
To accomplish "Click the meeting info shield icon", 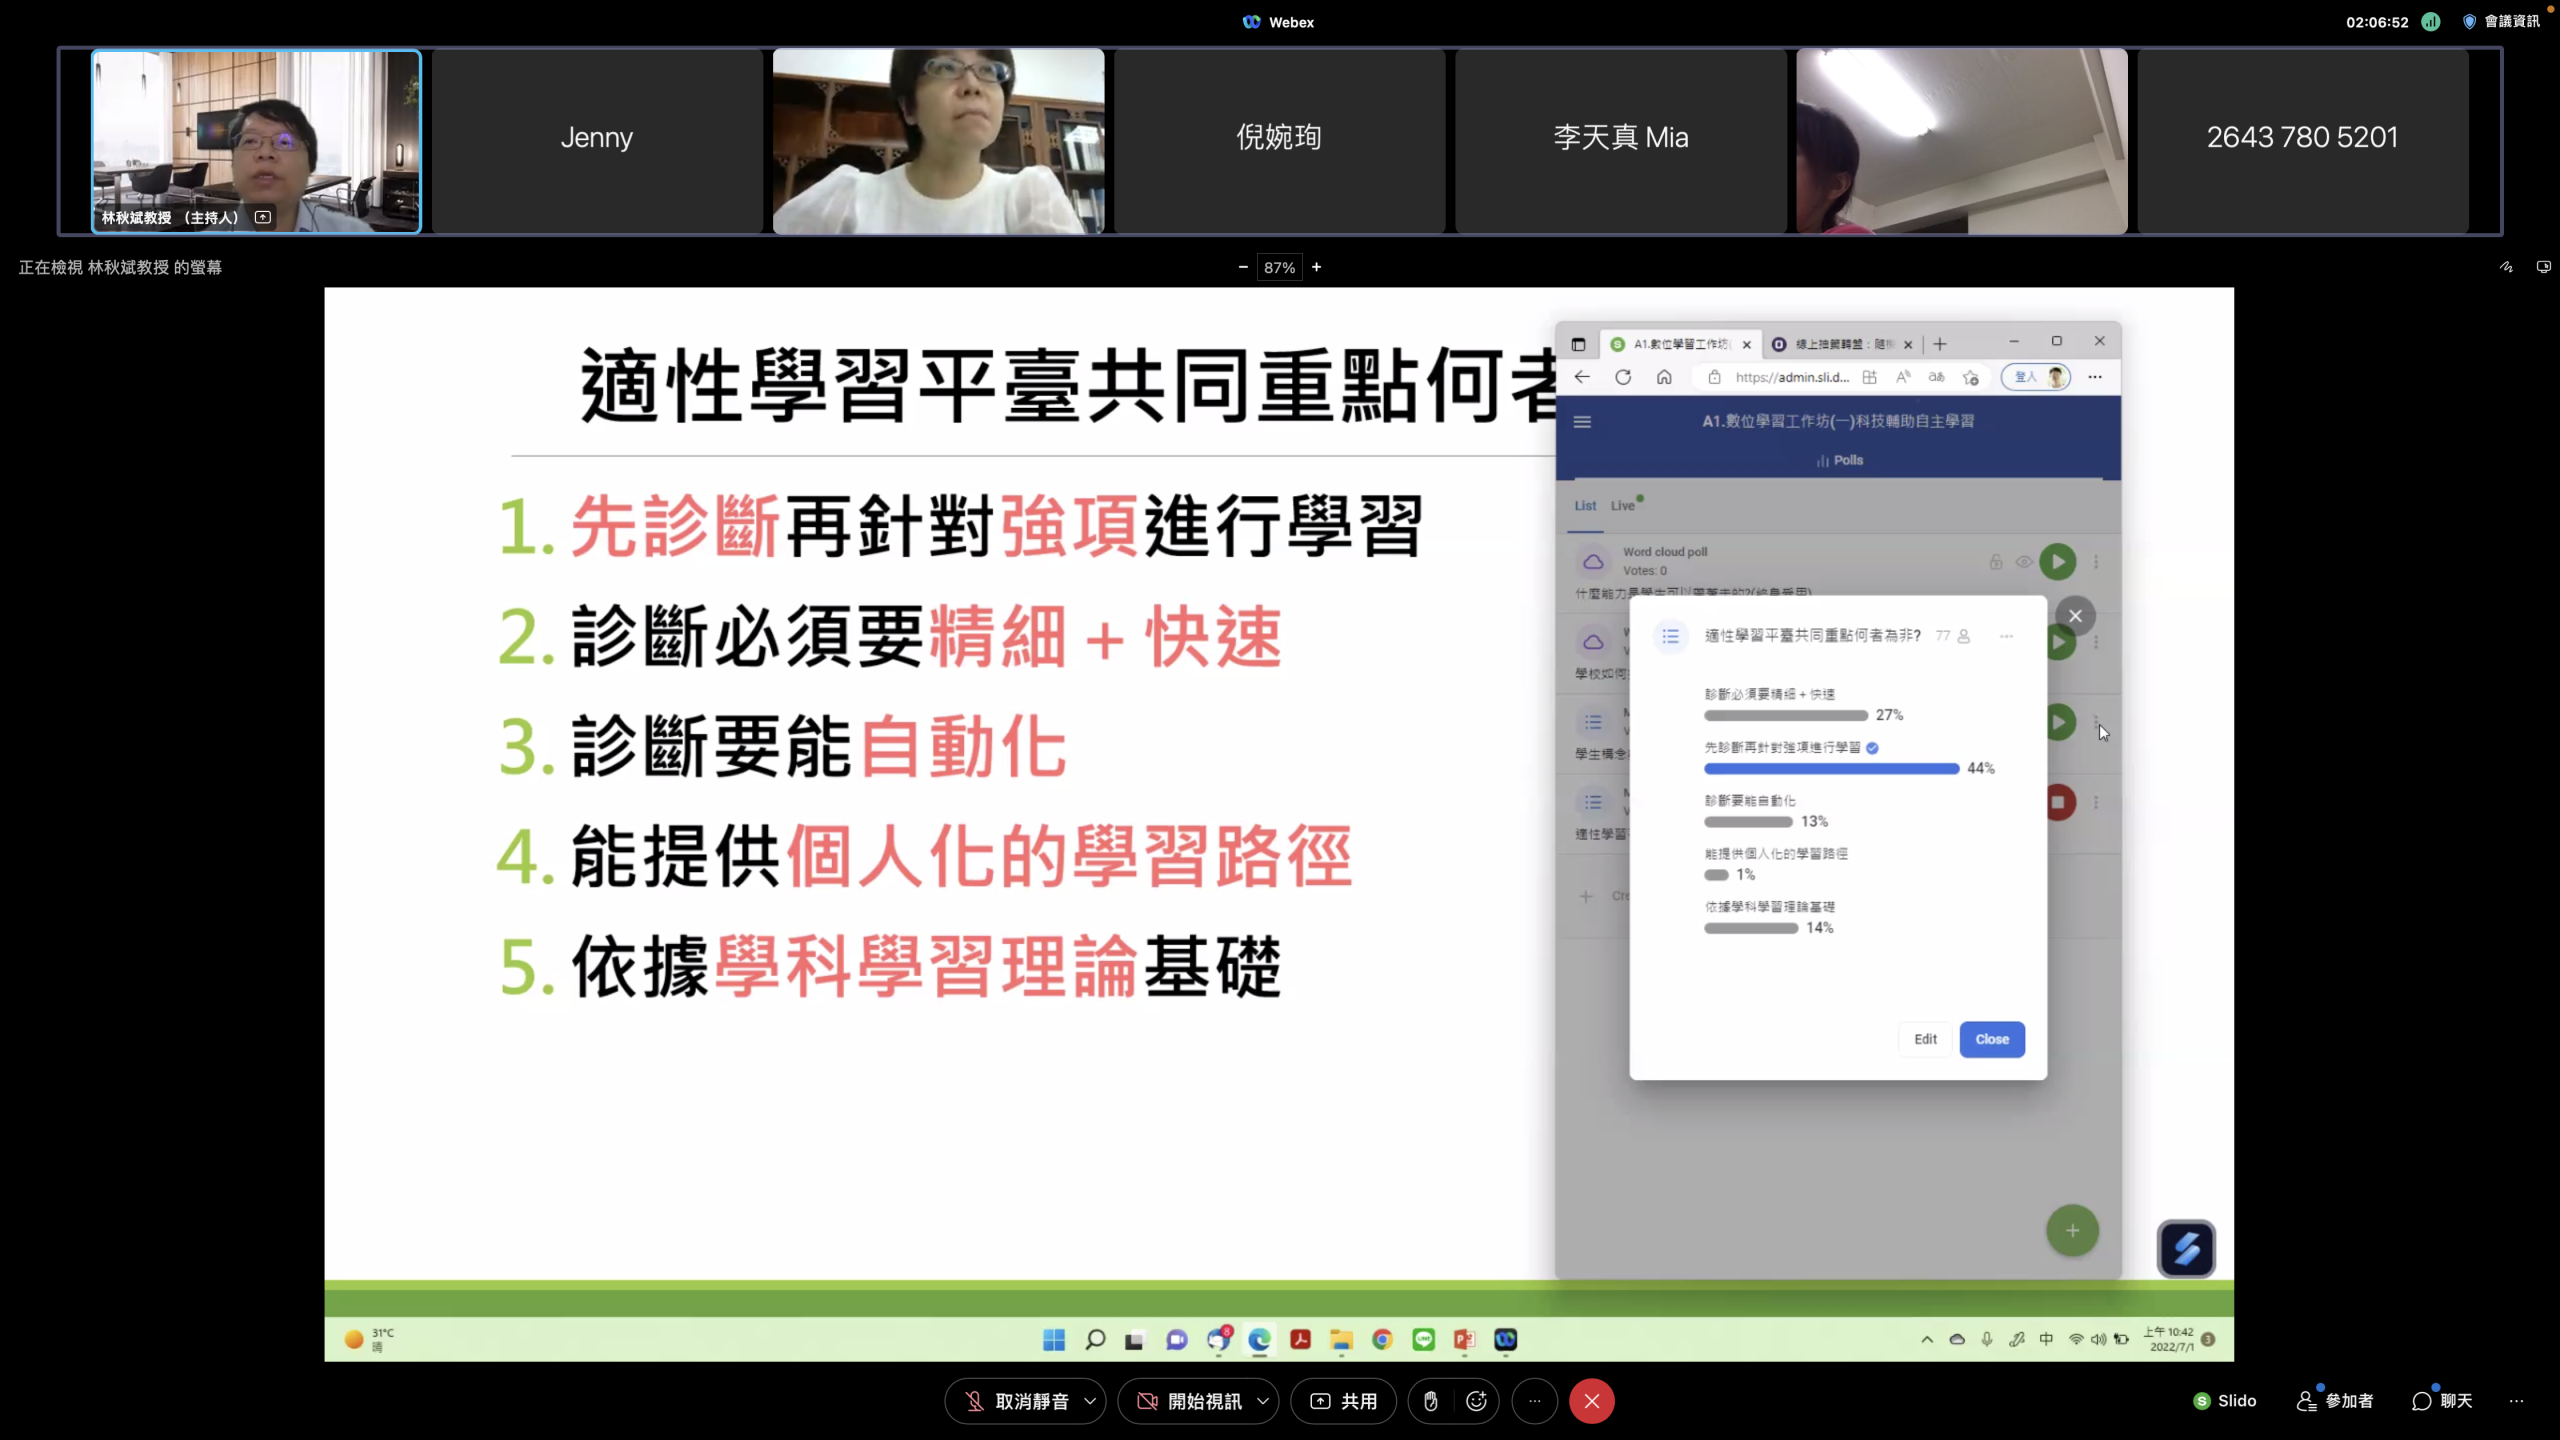I will pos(2469,21).
